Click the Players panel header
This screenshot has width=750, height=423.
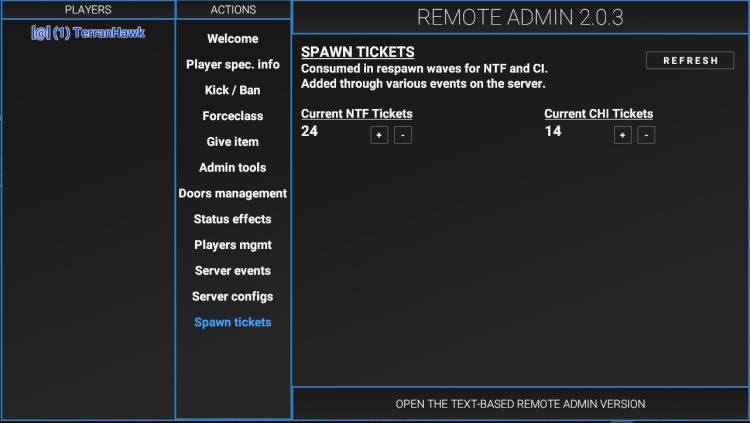coord(88,10)
